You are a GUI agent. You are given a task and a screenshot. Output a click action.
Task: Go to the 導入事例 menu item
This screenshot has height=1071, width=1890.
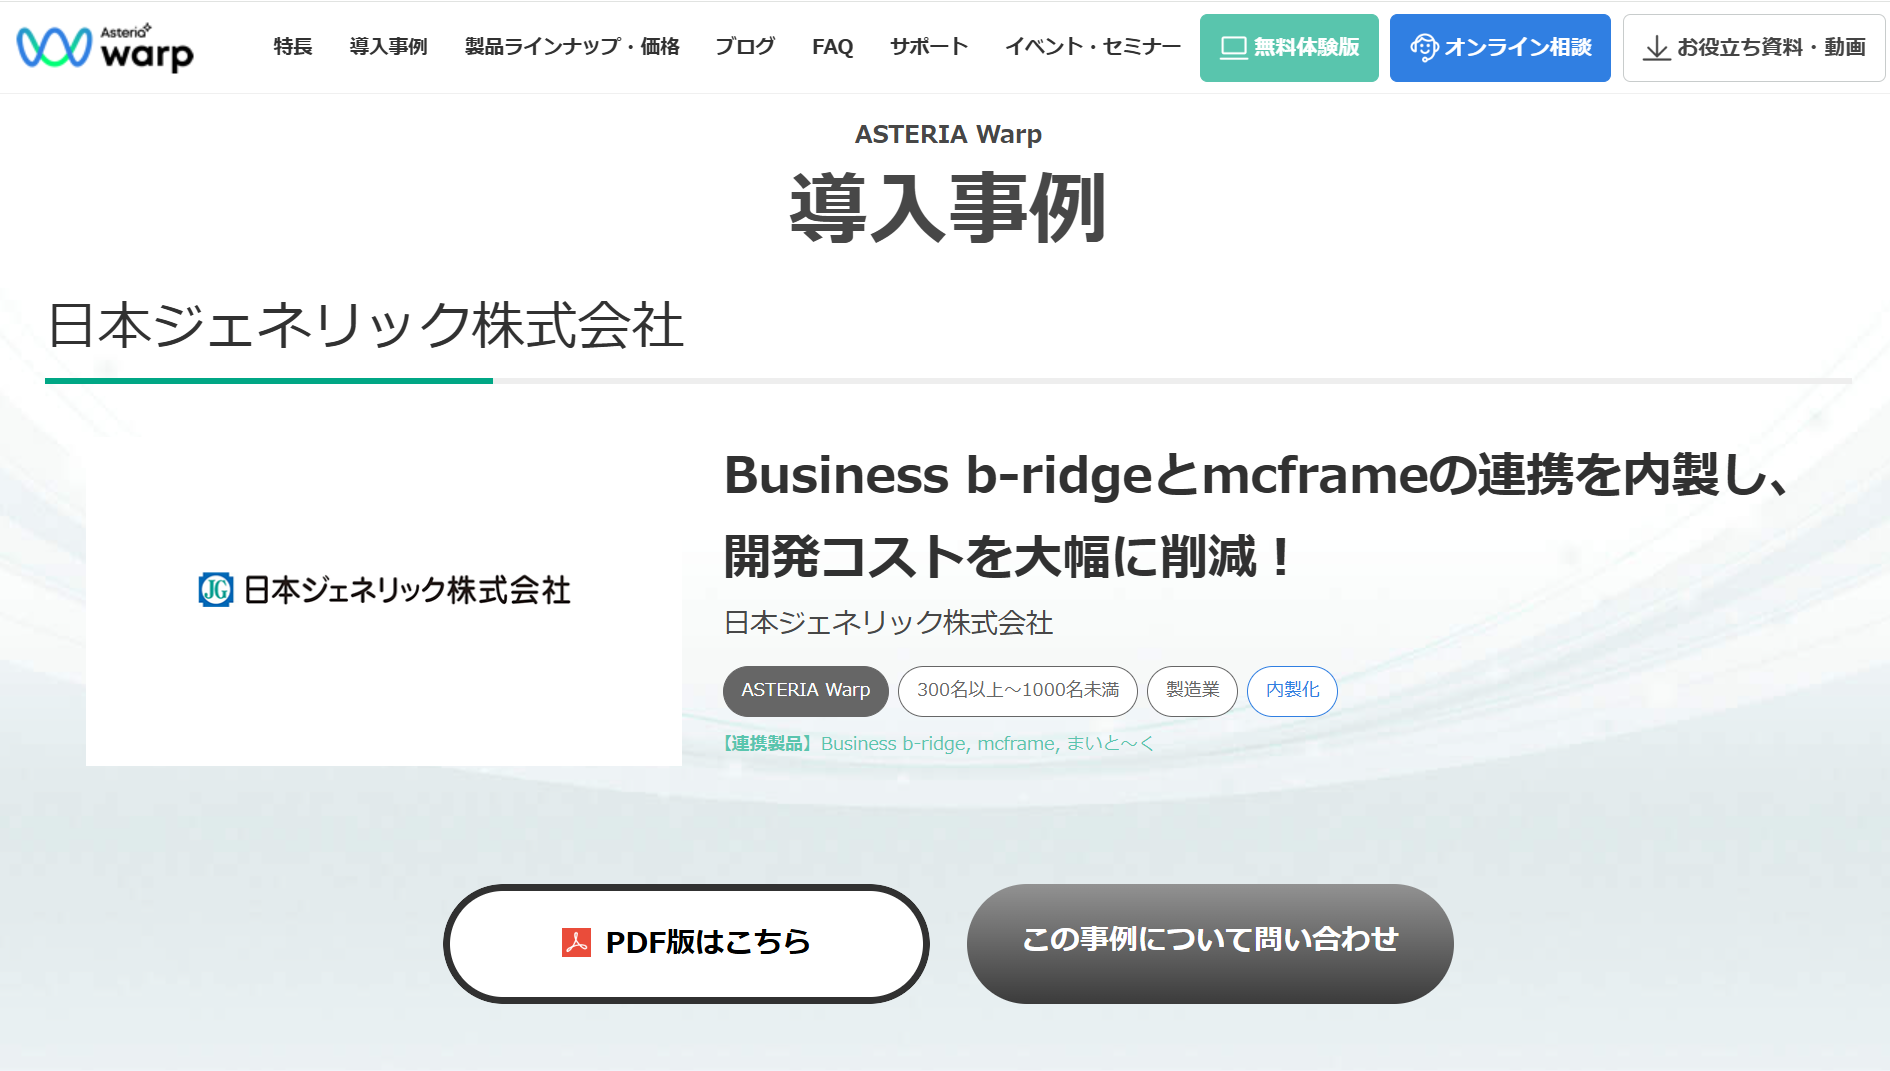388,46
